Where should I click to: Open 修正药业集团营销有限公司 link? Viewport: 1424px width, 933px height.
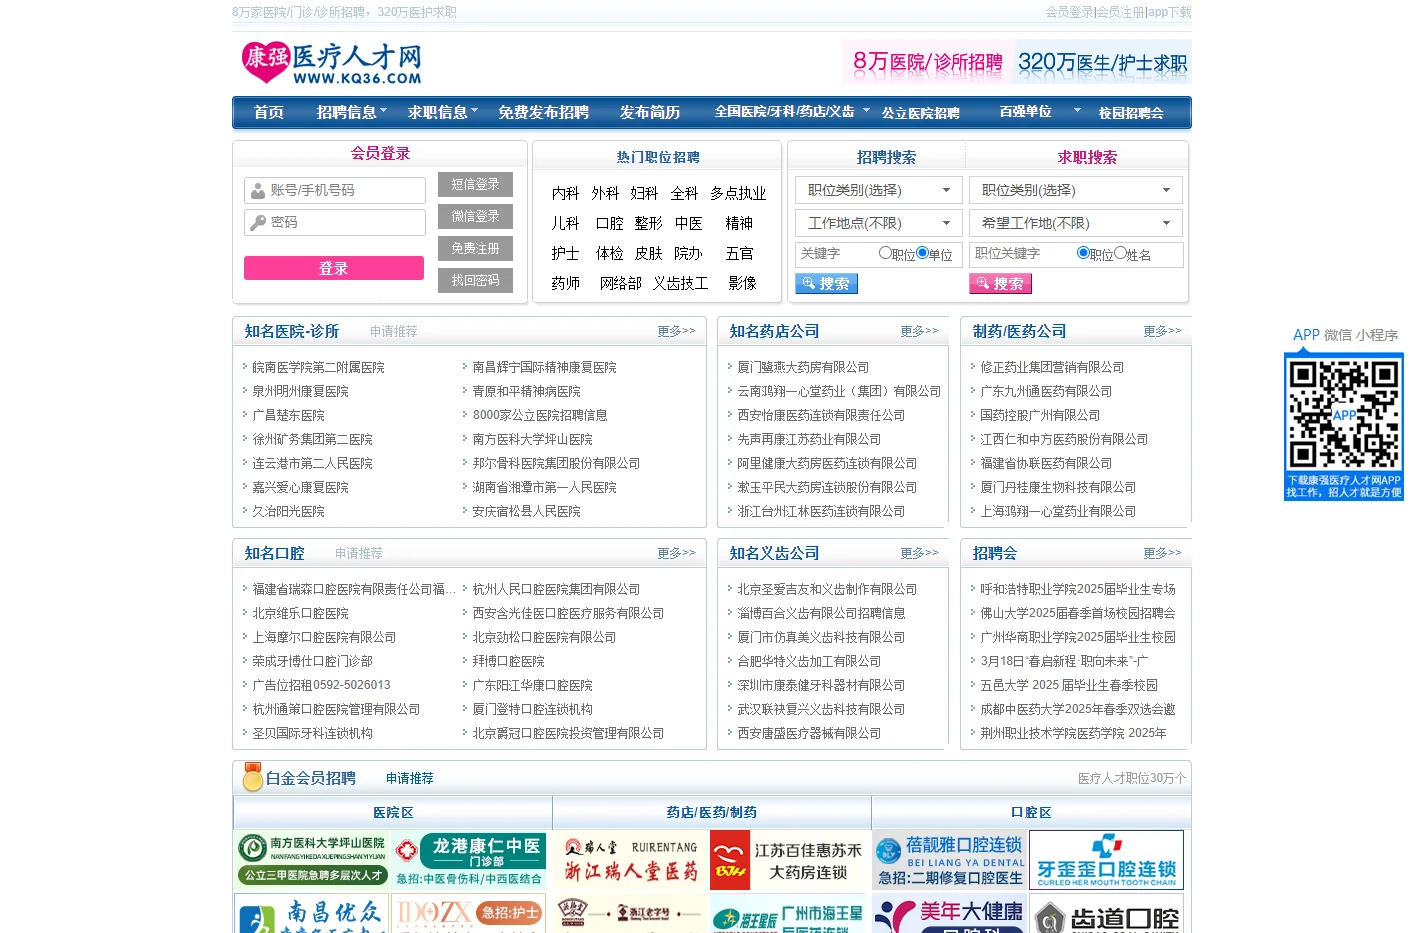[x=1052, y=367]
